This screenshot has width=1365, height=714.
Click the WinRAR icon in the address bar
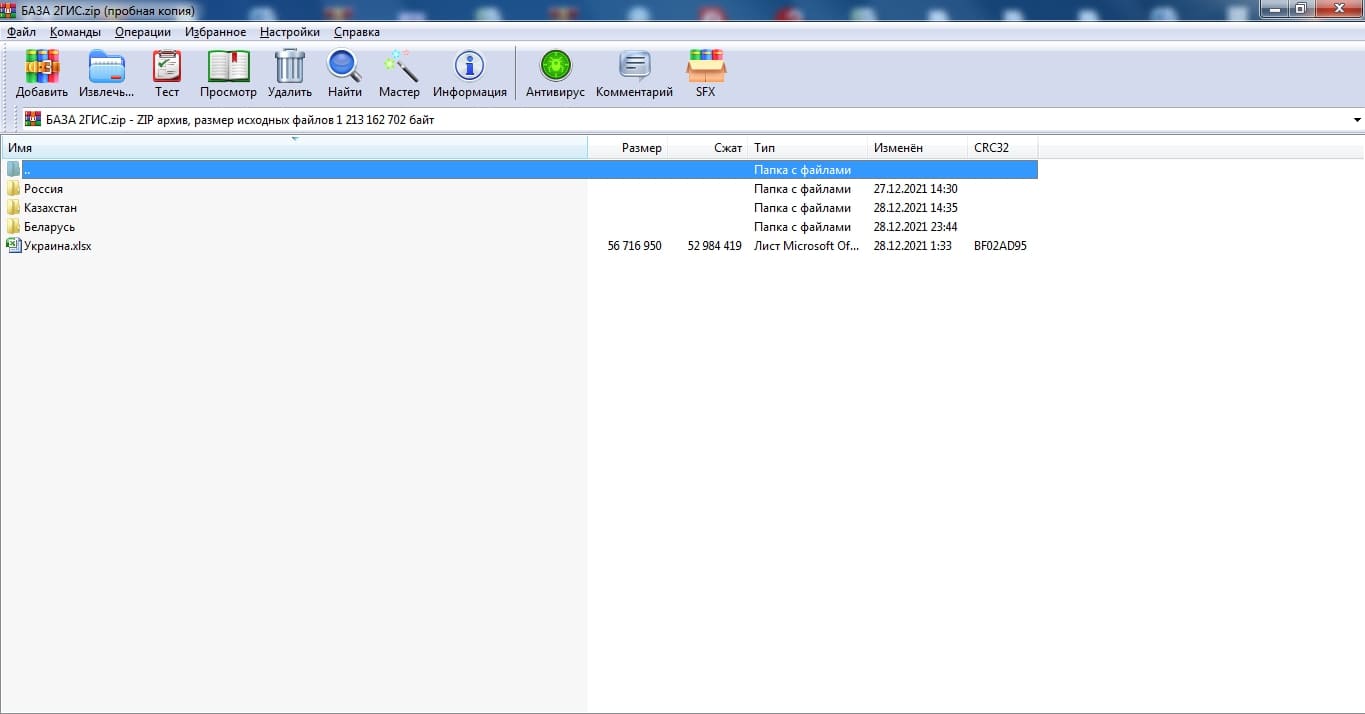(33, 119)
